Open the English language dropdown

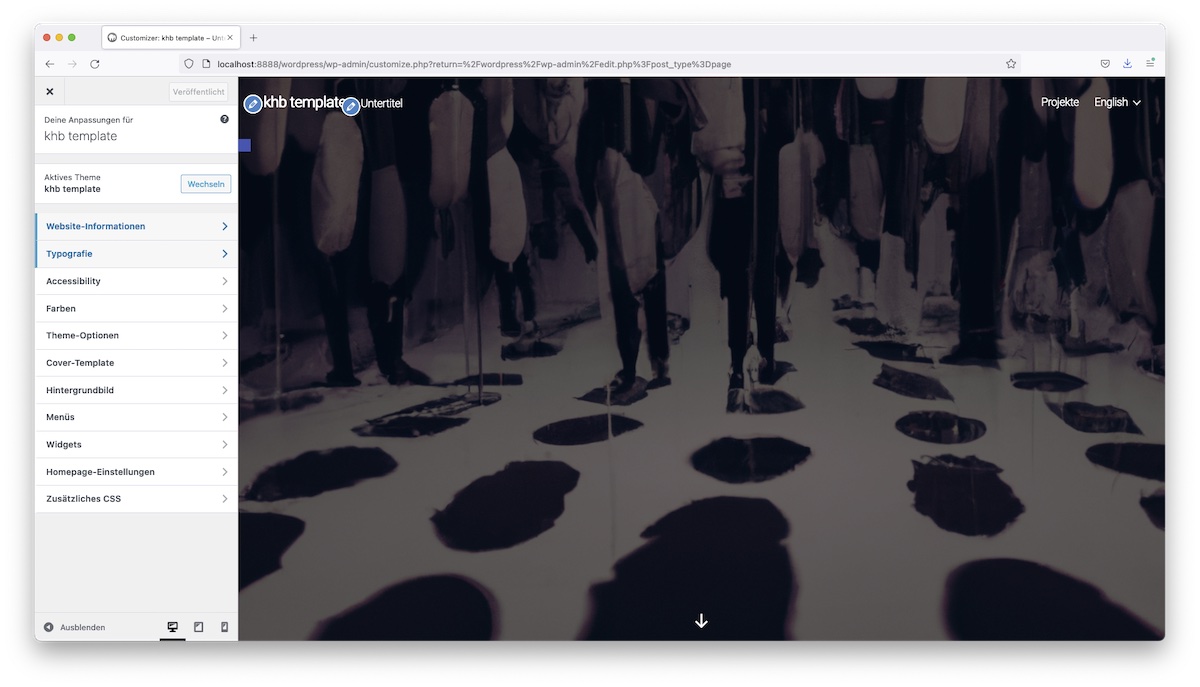1117,102
